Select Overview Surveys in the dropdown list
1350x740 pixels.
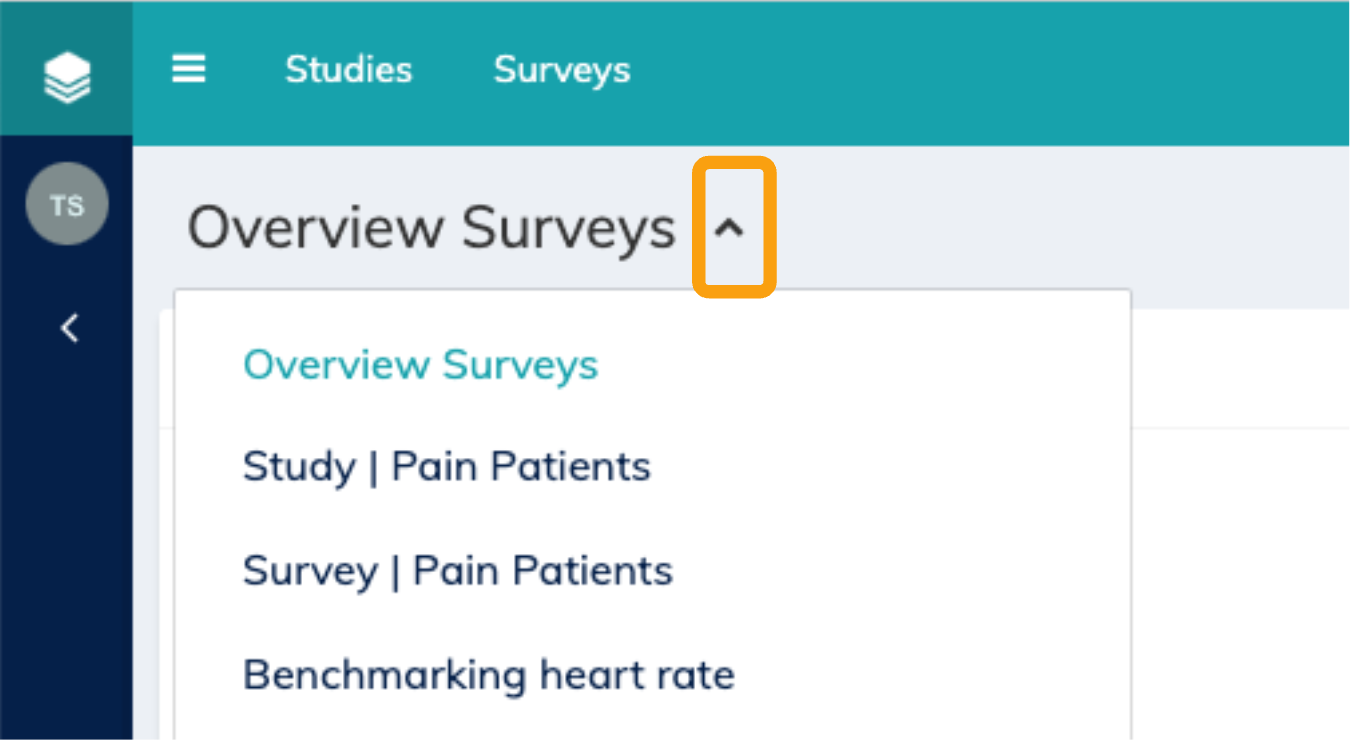pos(420,365)
